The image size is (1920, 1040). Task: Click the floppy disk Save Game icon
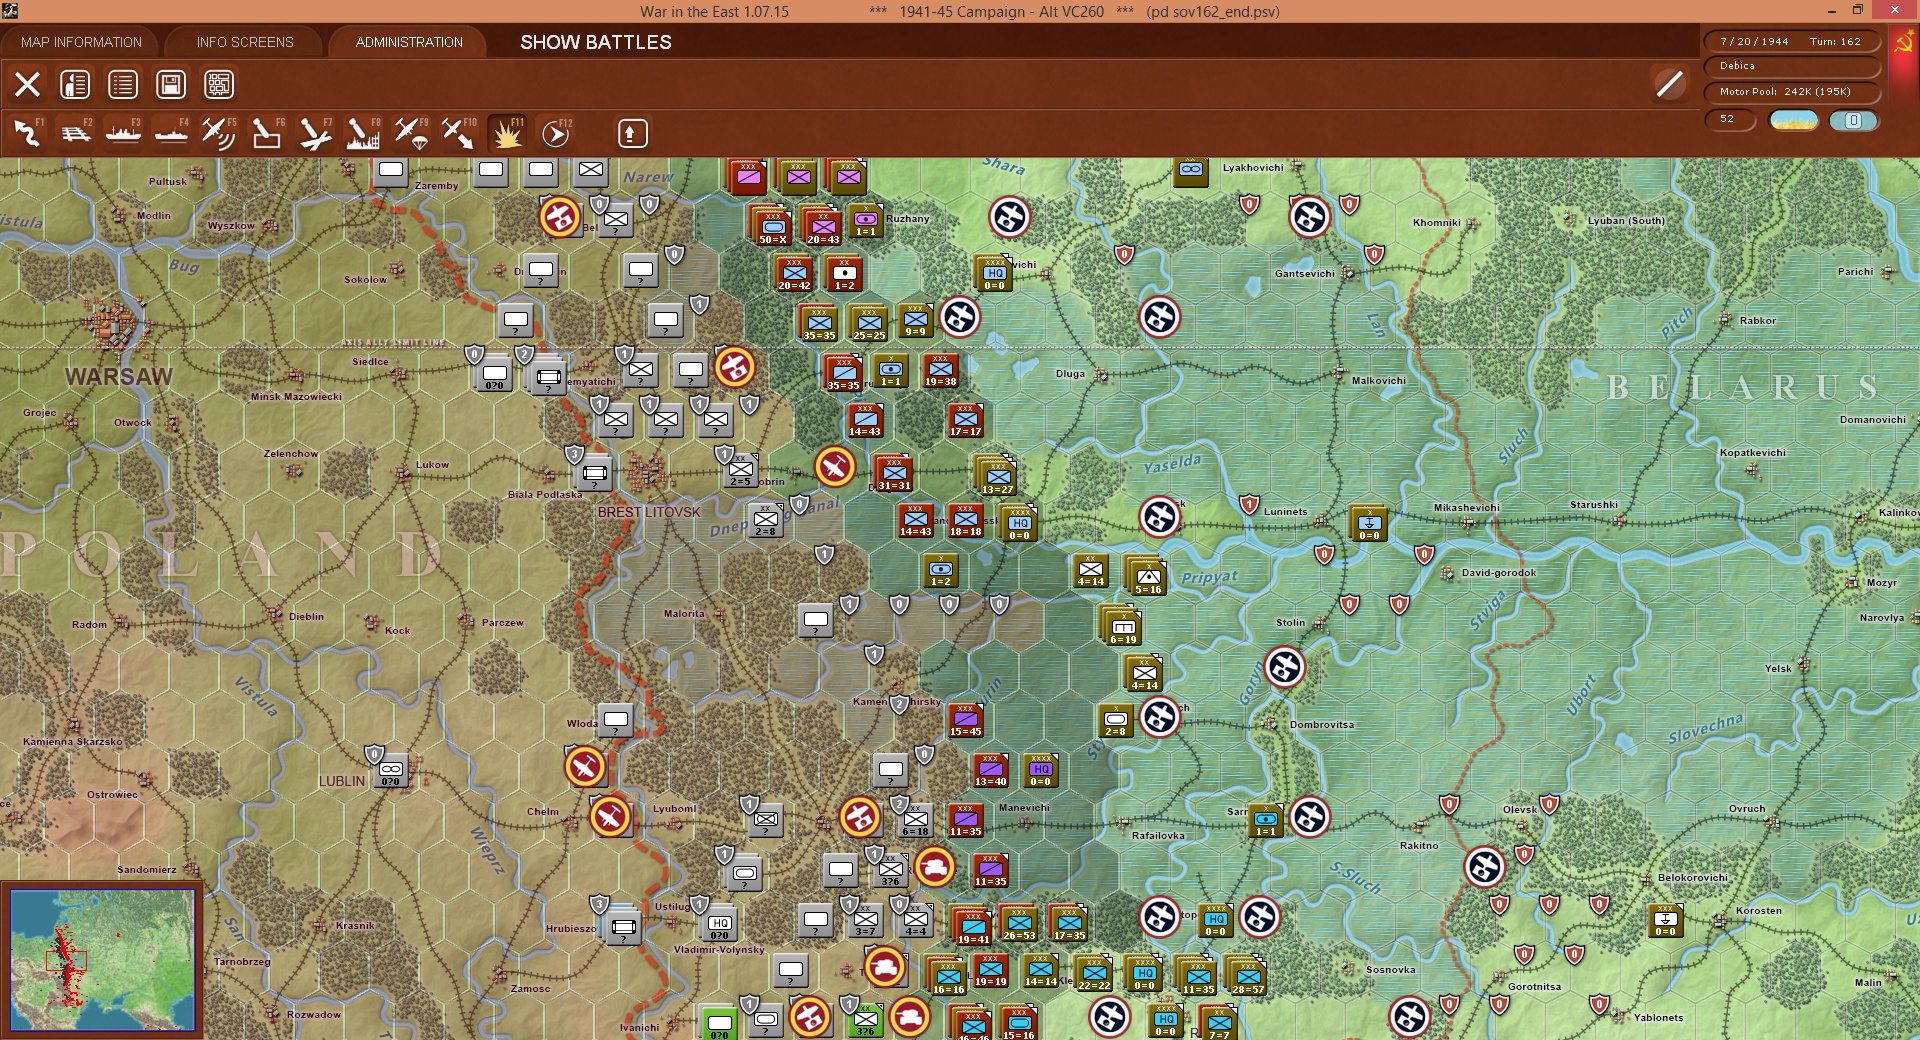[x=171, y=85]
